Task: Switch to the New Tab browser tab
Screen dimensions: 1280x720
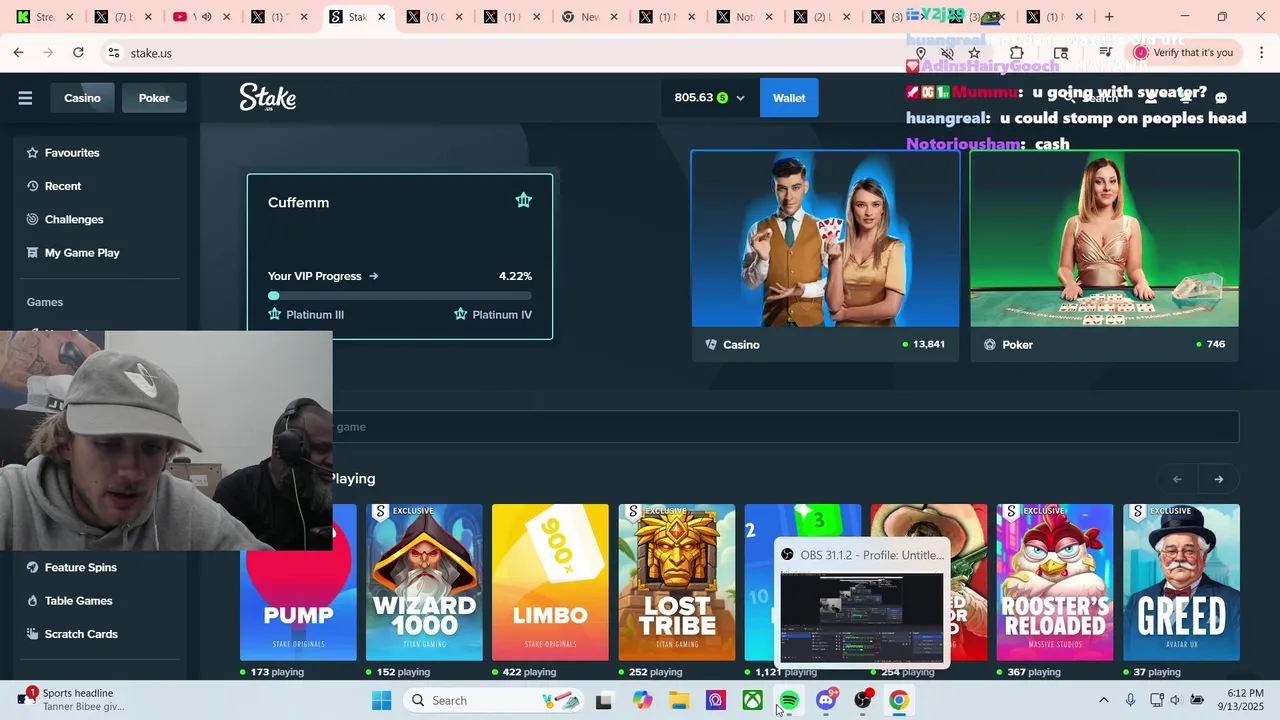Action: (x=592, y=17)
